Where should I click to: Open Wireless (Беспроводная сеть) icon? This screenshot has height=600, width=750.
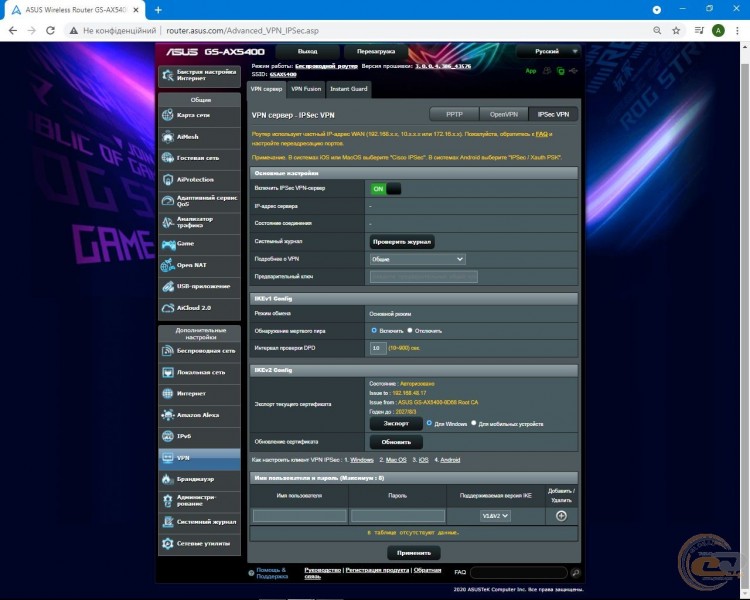tap(167, 351)
